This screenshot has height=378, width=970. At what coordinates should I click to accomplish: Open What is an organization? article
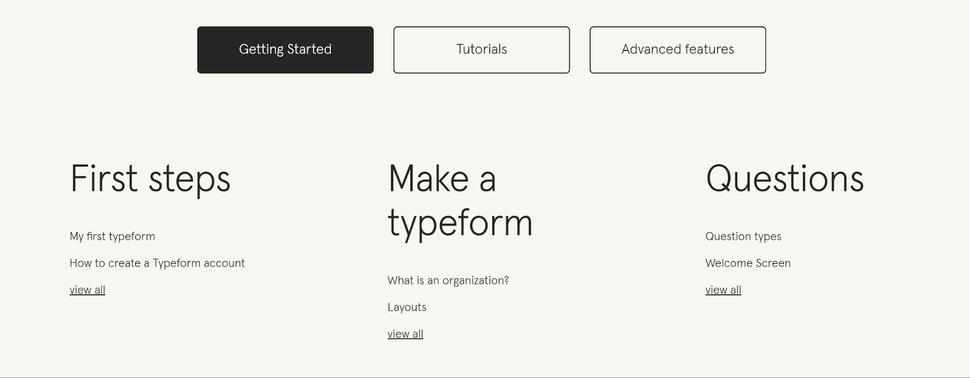click(448, 280)
